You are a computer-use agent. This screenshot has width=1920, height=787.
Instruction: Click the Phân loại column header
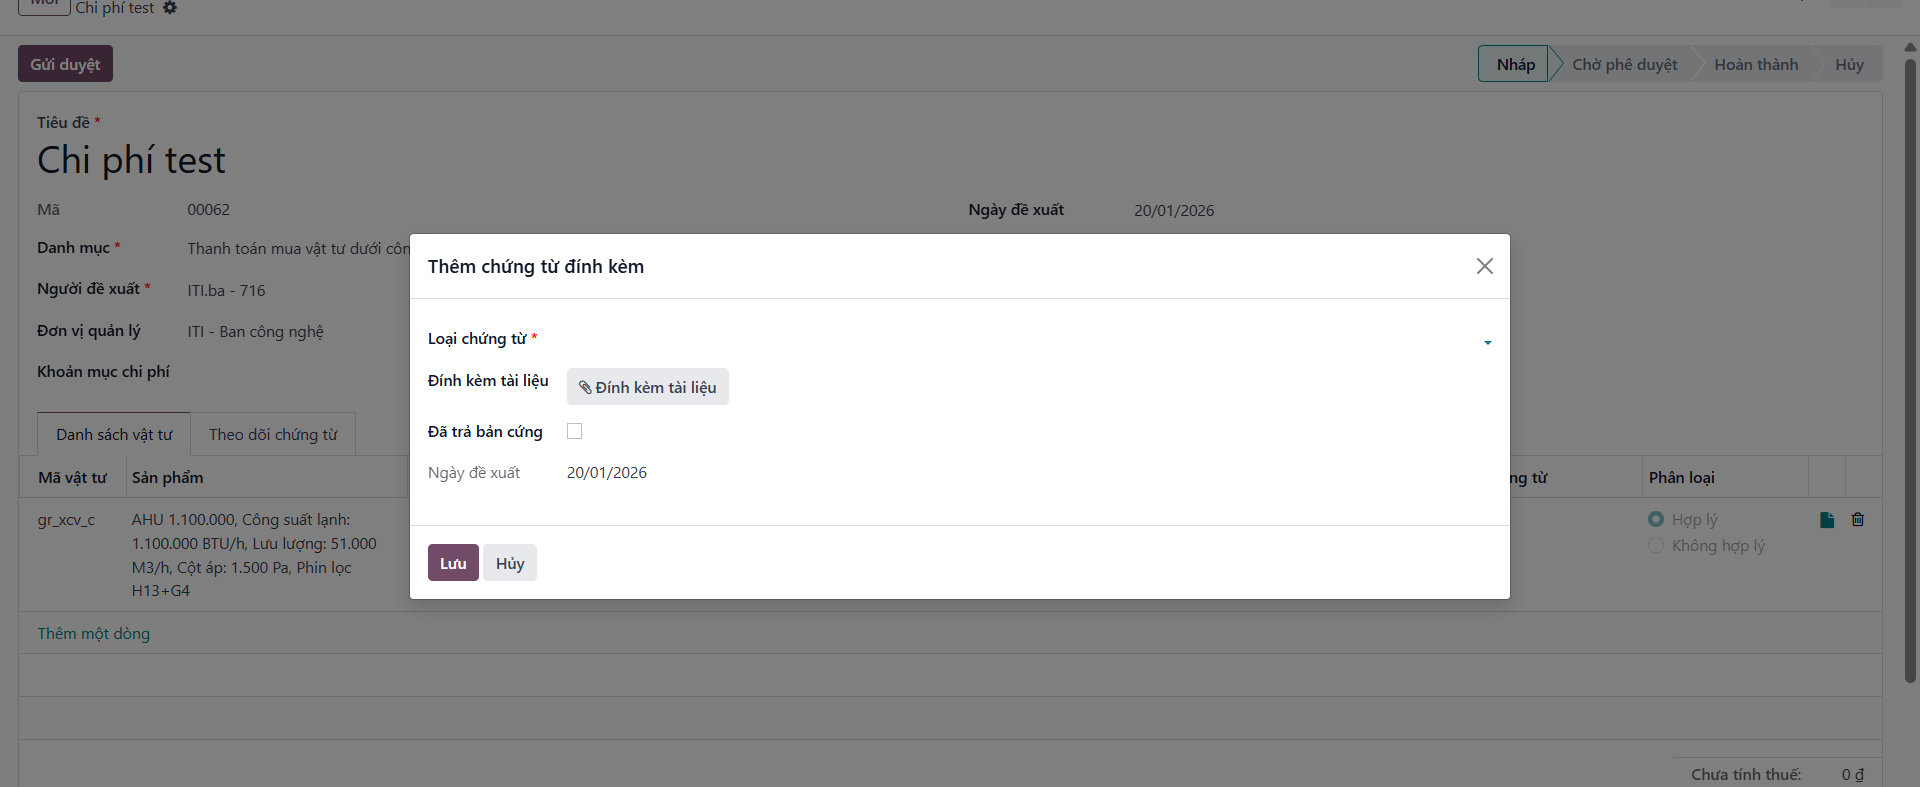coord(1682,477)
